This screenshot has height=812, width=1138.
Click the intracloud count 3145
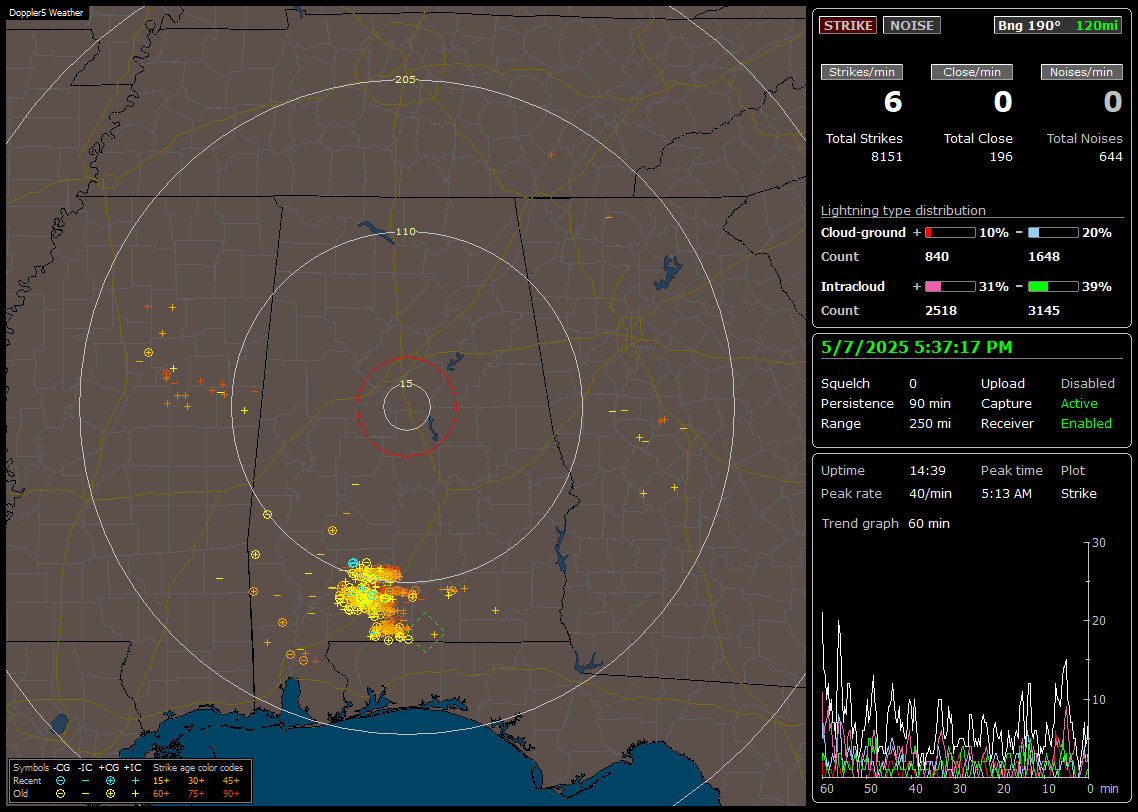point(1044,311)
